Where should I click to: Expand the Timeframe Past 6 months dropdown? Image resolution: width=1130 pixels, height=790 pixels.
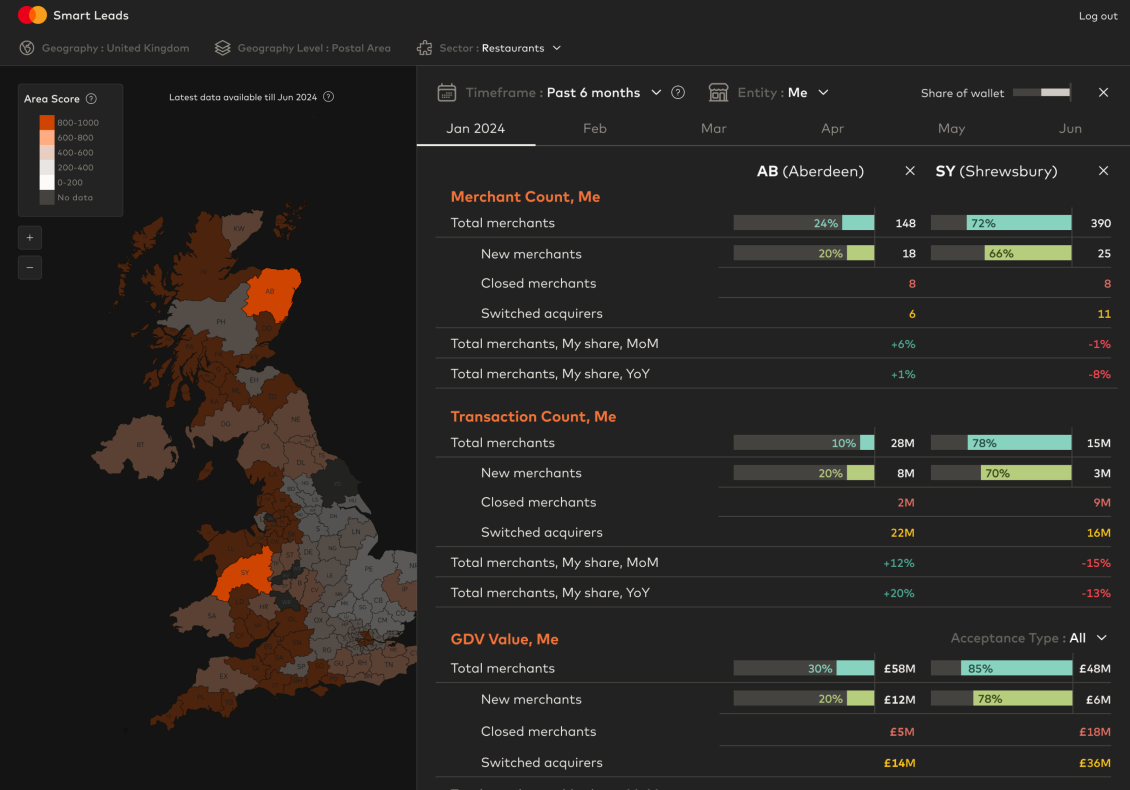[x=656, y=92]
